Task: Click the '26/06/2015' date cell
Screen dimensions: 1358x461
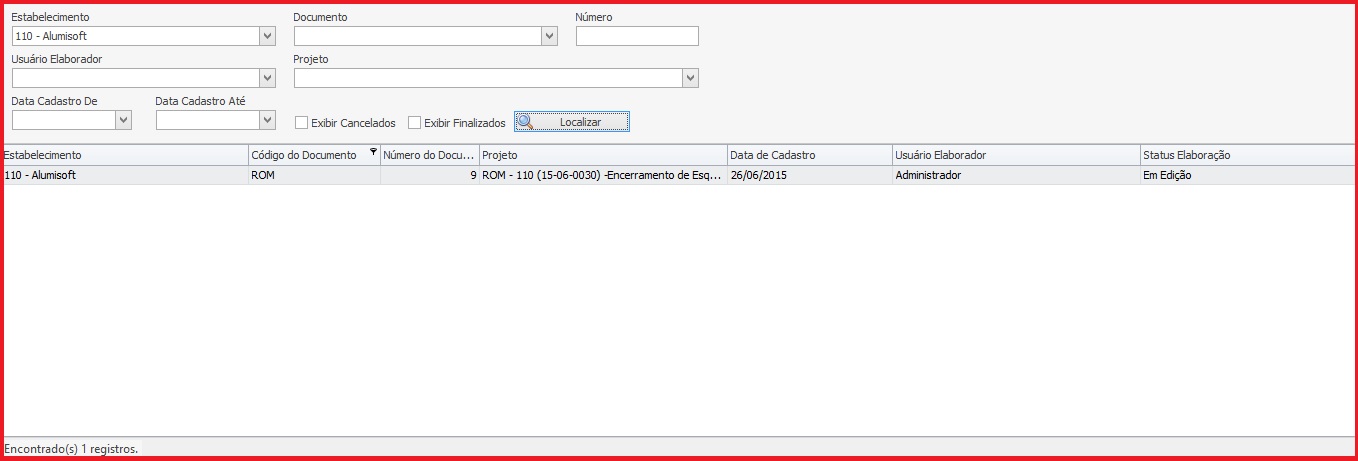Action: pyautogui.click(x=810, y=175)
